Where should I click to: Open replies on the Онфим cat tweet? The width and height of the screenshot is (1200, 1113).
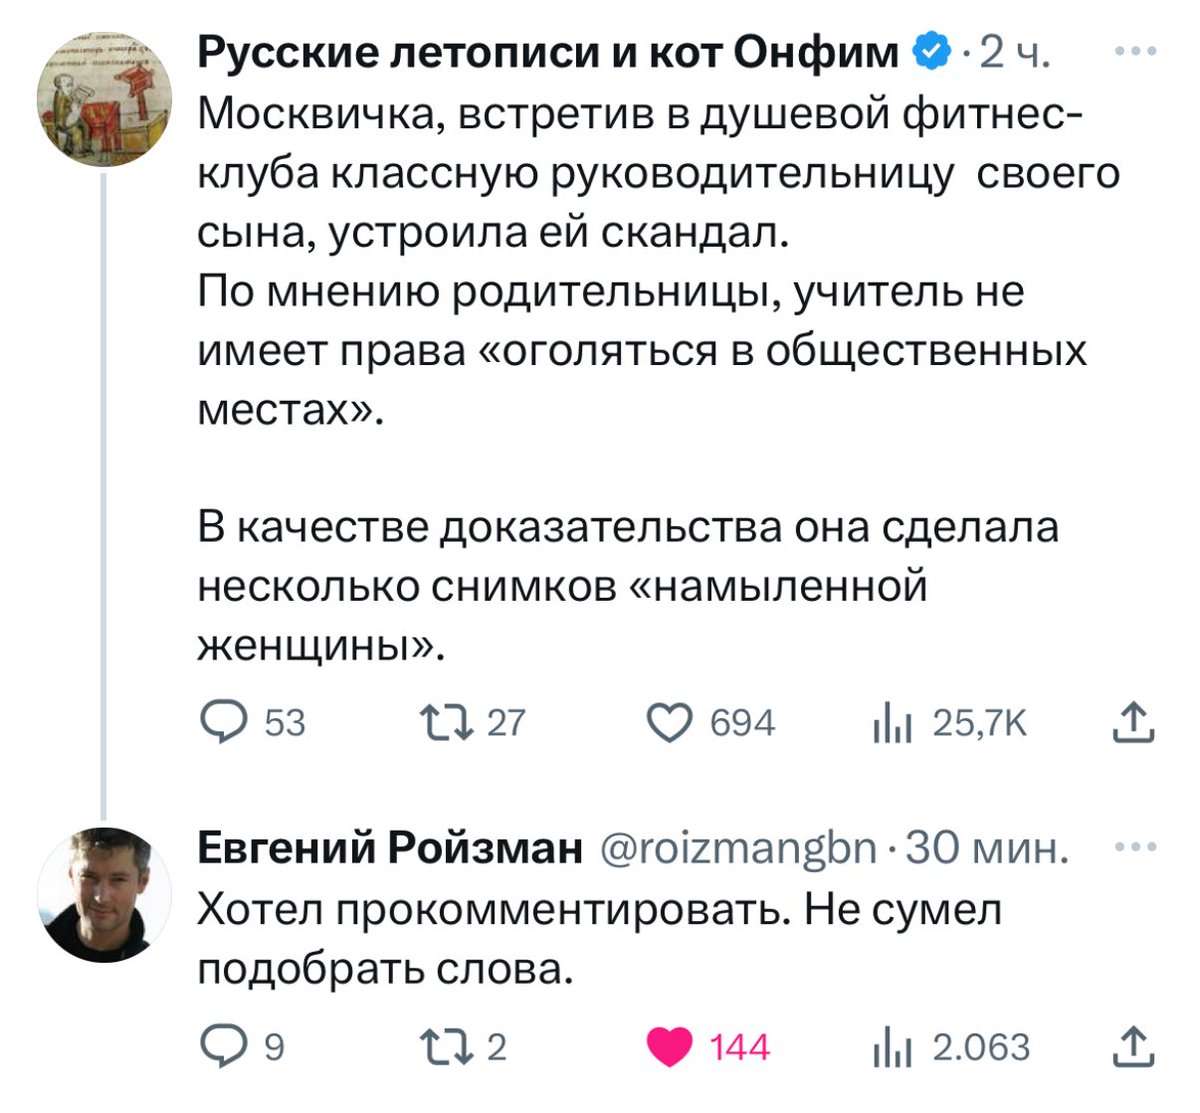click(224, 722)
